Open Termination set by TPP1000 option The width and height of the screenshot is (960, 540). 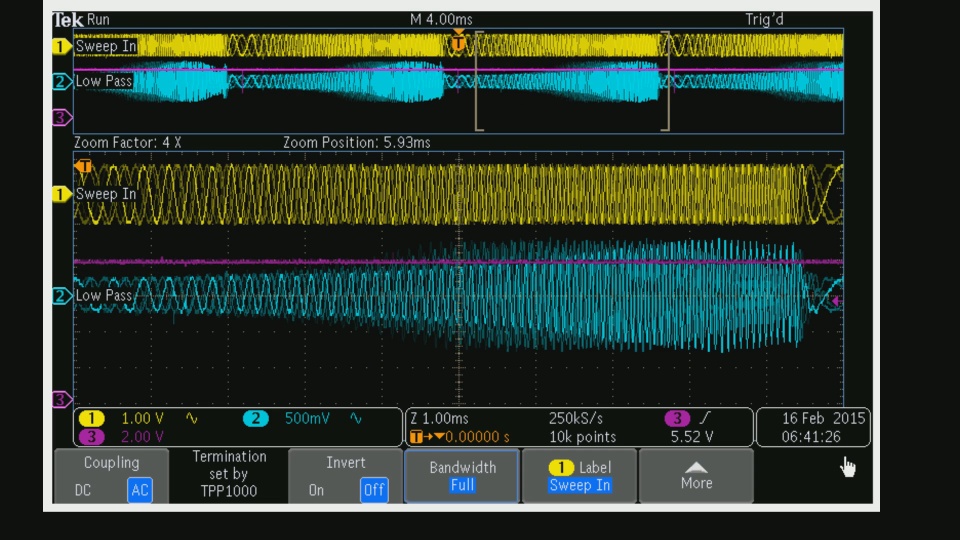(229, 474)
